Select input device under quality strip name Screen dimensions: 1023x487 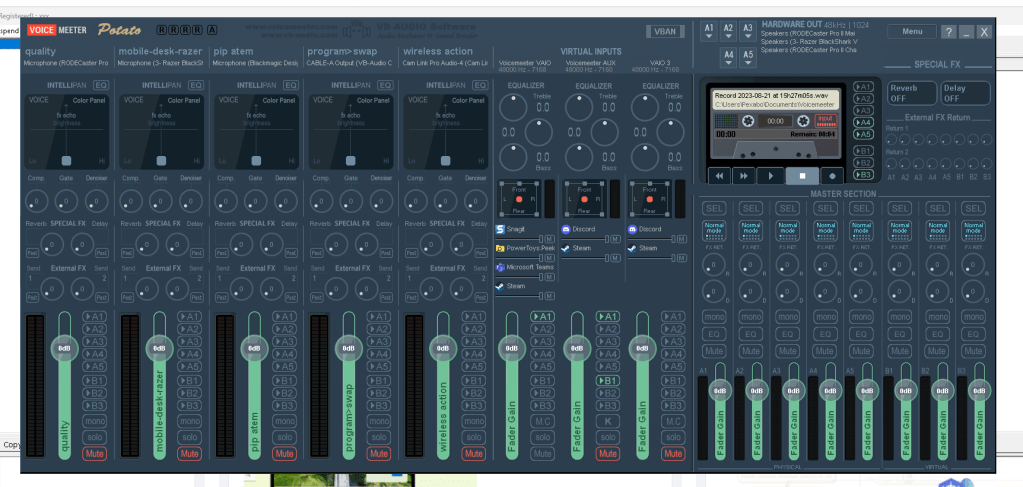[x=67, y=63]
